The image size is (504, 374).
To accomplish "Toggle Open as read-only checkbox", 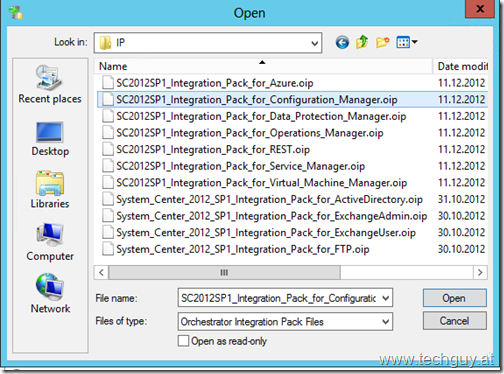I will [183, 341].
